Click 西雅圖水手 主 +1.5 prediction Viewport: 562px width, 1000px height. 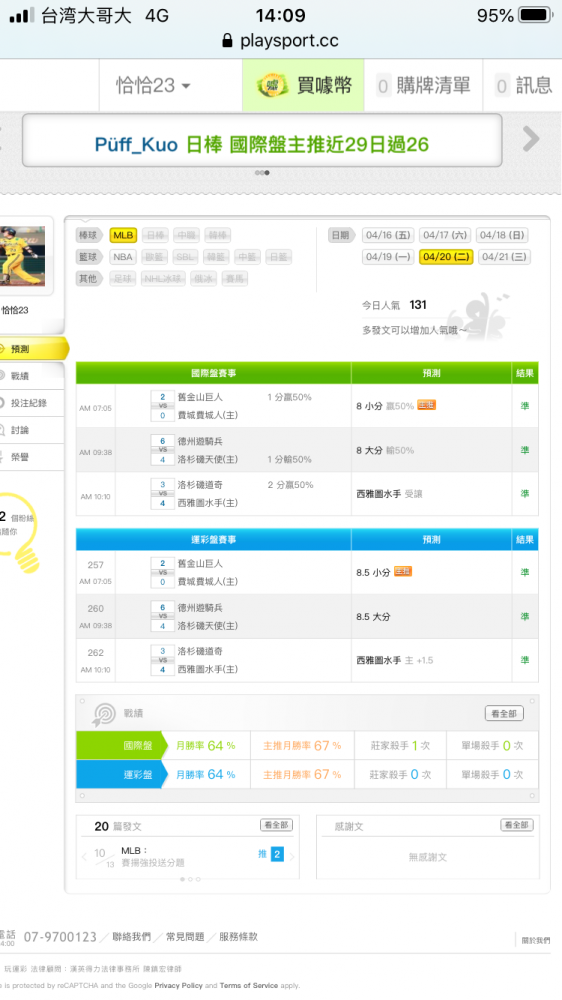pos(394,661)
